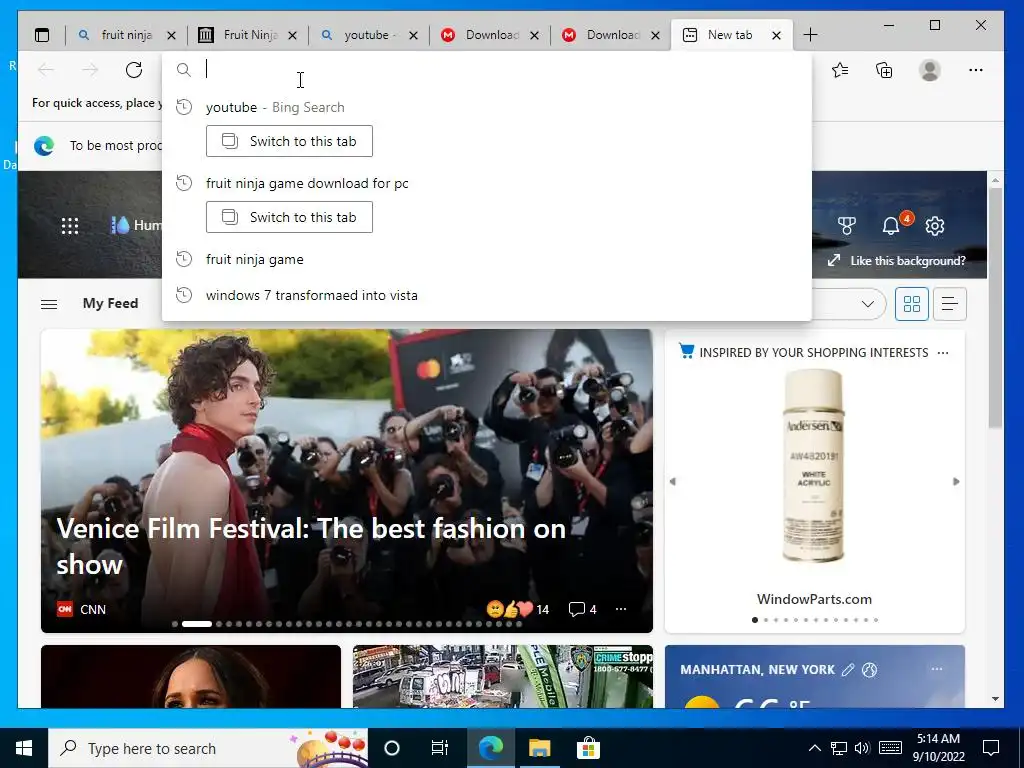The image size is (1024, 768).
Task: Expand the feed layout dropdown chevron
Action: click(868, 304)
